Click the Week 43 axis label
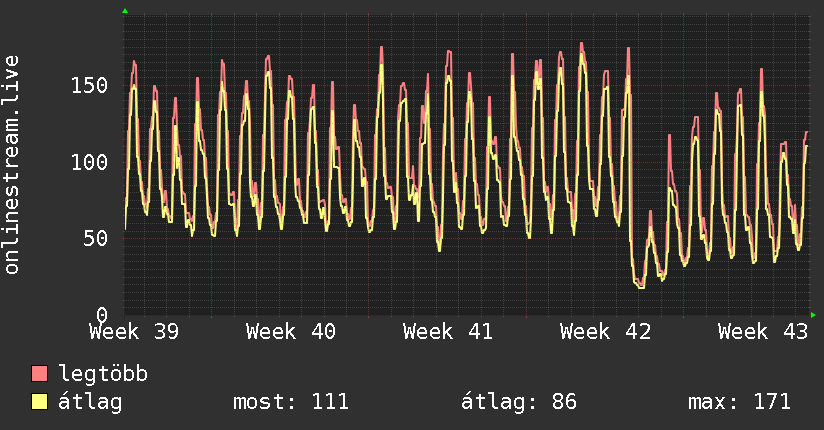 [763, 332]
